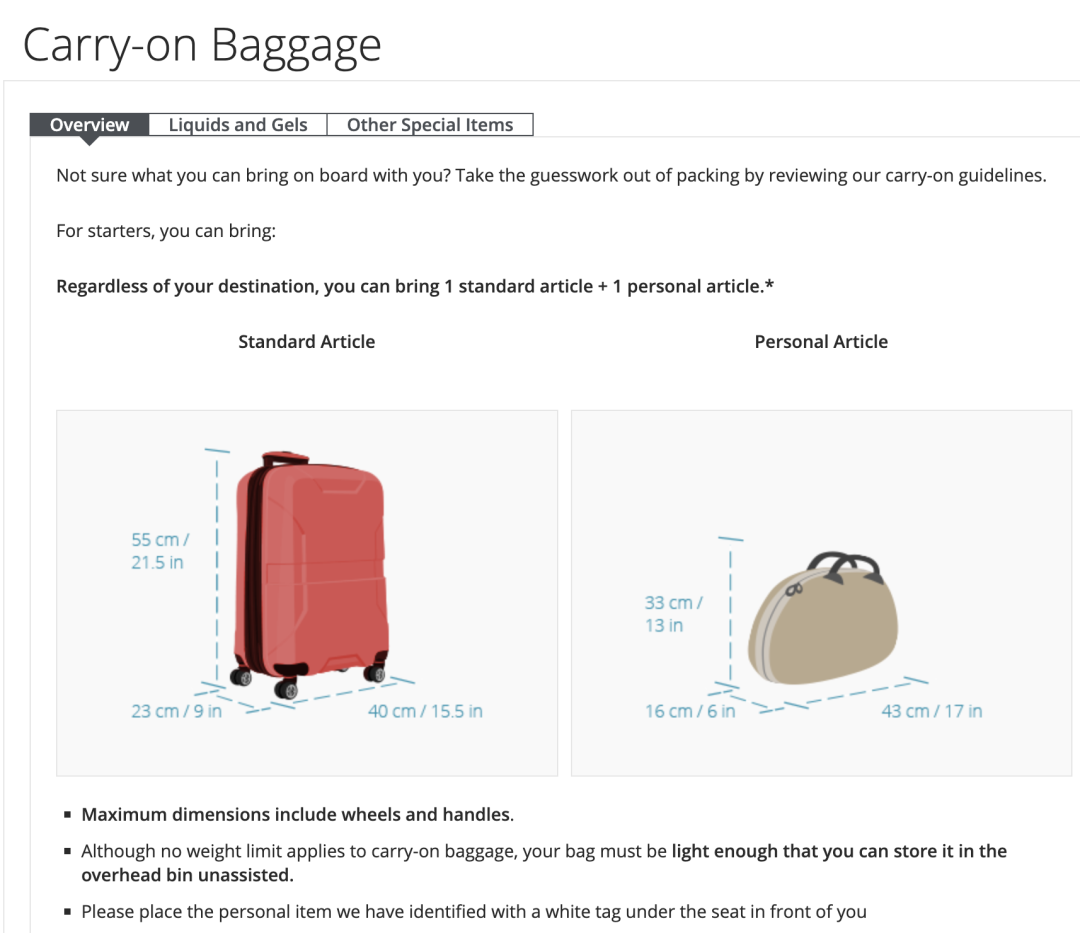This screenshot has width=1080, height=933.
Task: Click the suitcase's top carry handle
Action: [x=285, y=459]
